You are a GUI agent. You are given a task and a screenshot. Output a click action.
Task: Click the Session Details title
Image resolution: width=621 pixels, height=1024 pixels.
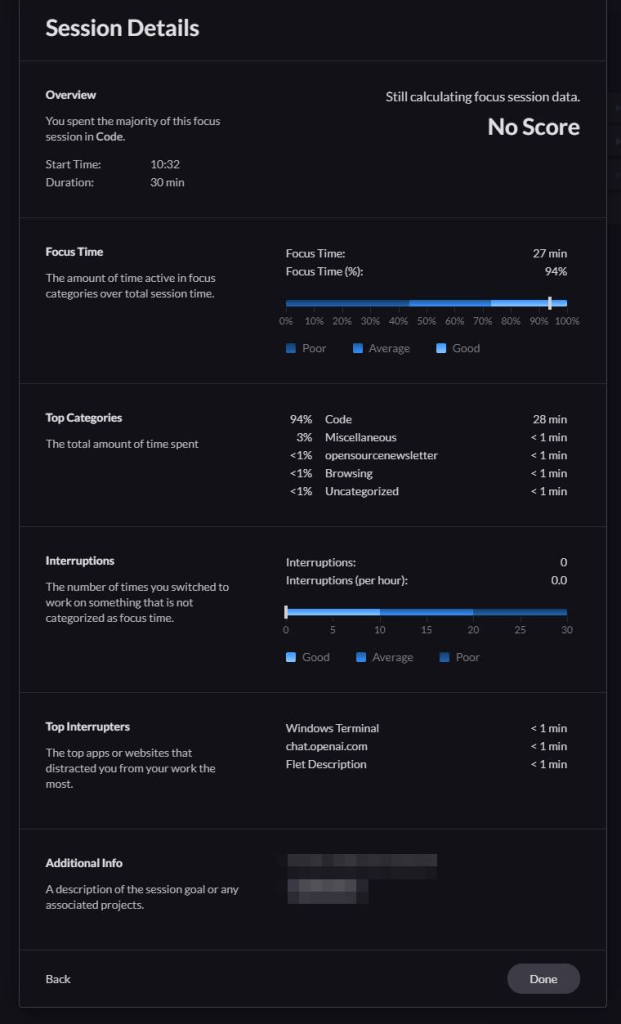[122, 29]
